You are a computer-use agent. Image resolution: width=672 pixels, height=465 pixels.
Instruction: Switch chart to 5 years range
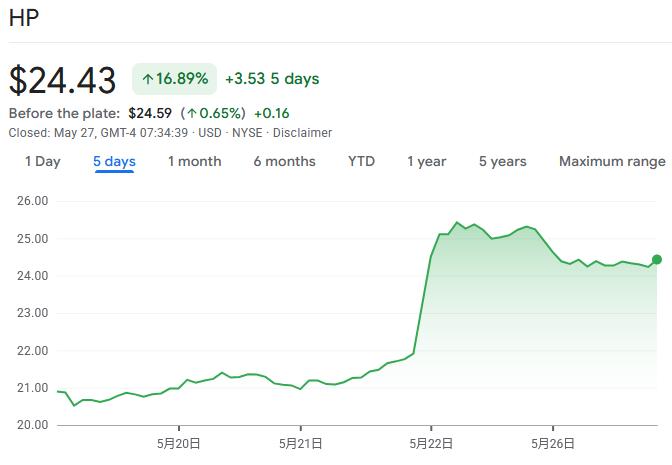coord(503,162)
